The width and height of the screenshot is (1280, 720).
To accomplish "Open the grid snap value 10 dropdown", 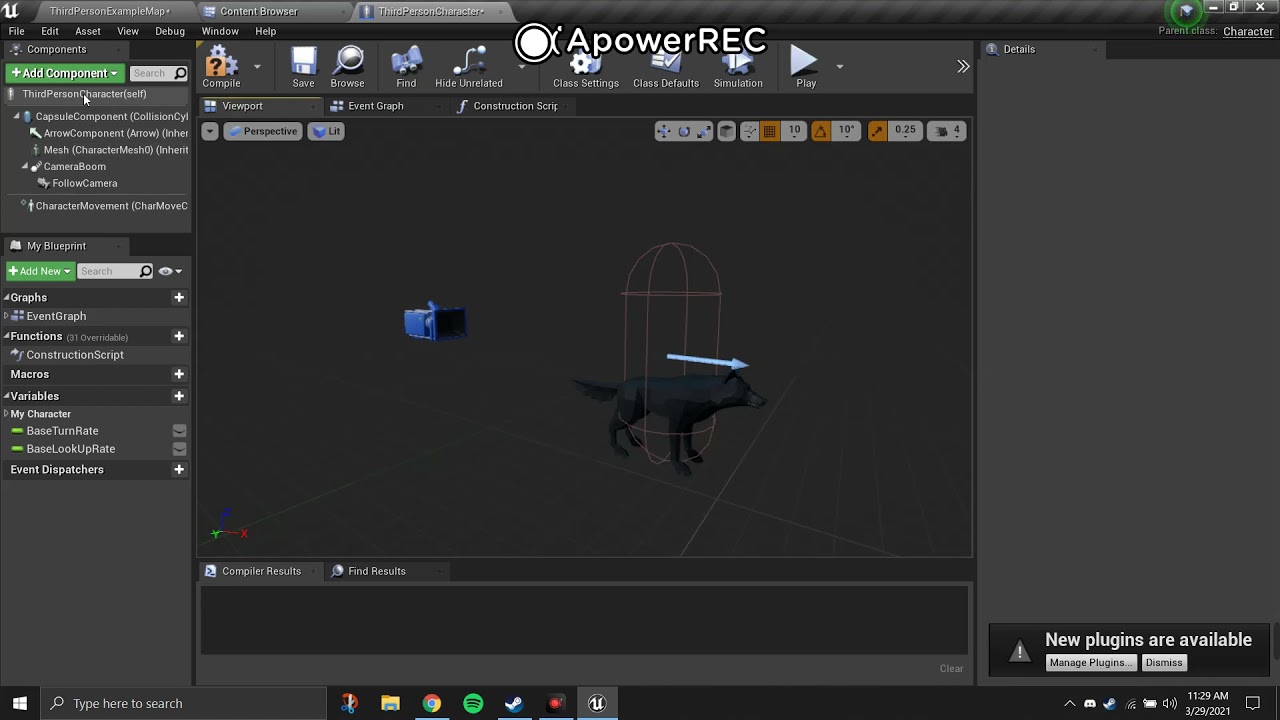I will (794, 131).
